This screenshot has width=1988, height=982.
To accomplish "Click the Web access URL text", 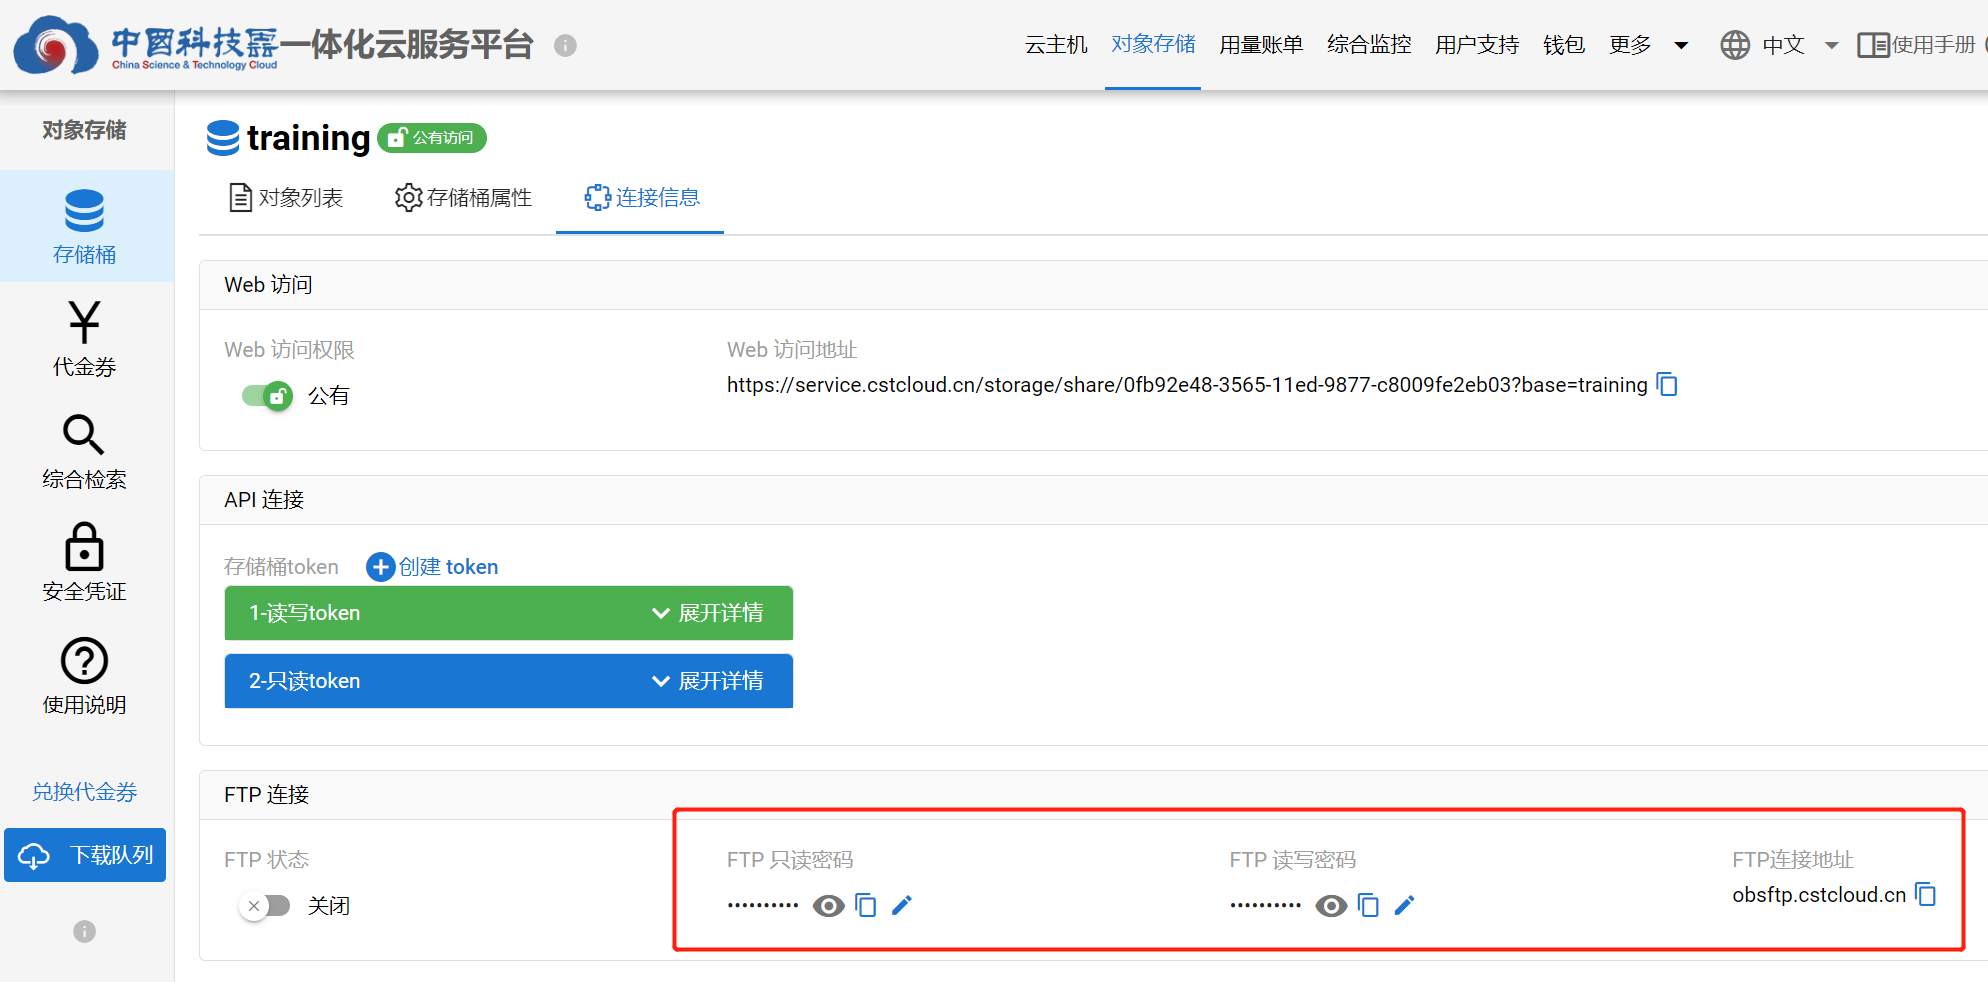I will click(1187, 385).
